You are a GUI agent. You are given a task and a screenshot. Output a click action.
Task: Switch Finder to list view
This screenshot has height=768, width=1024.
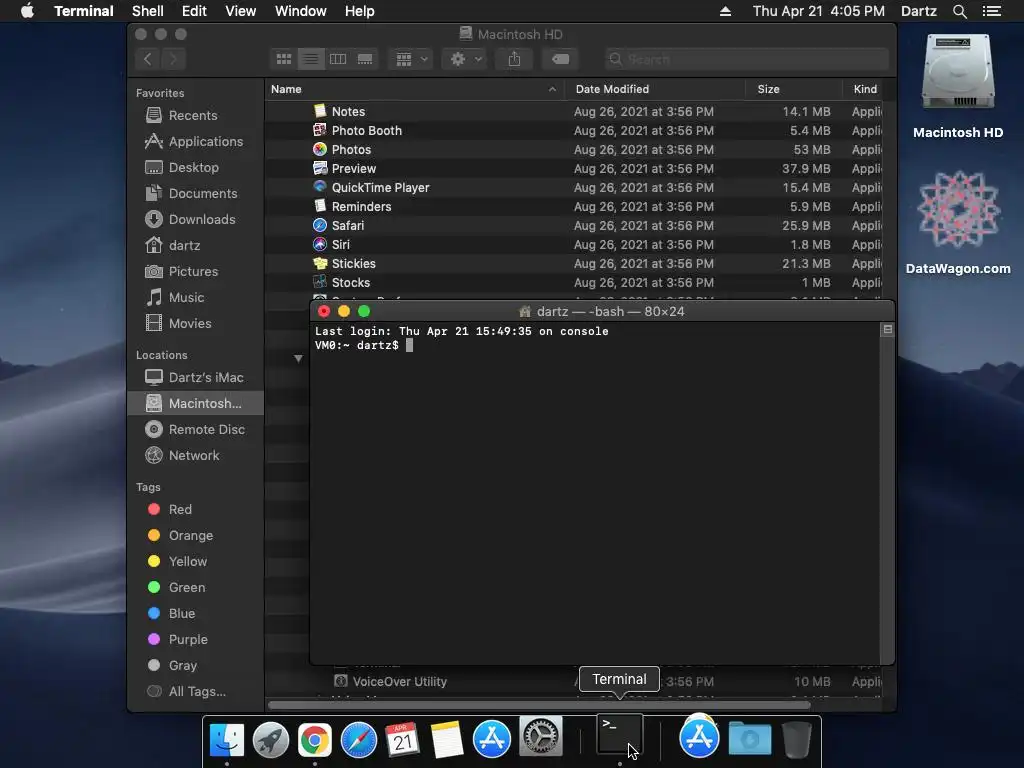coord(311,59)
